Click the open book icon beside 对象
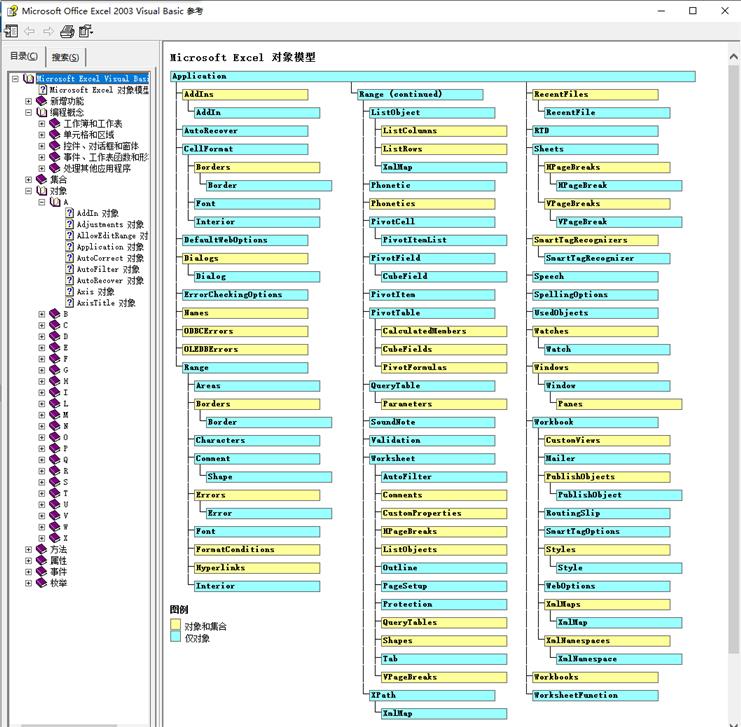741x727 pixels. click(42, 191)
